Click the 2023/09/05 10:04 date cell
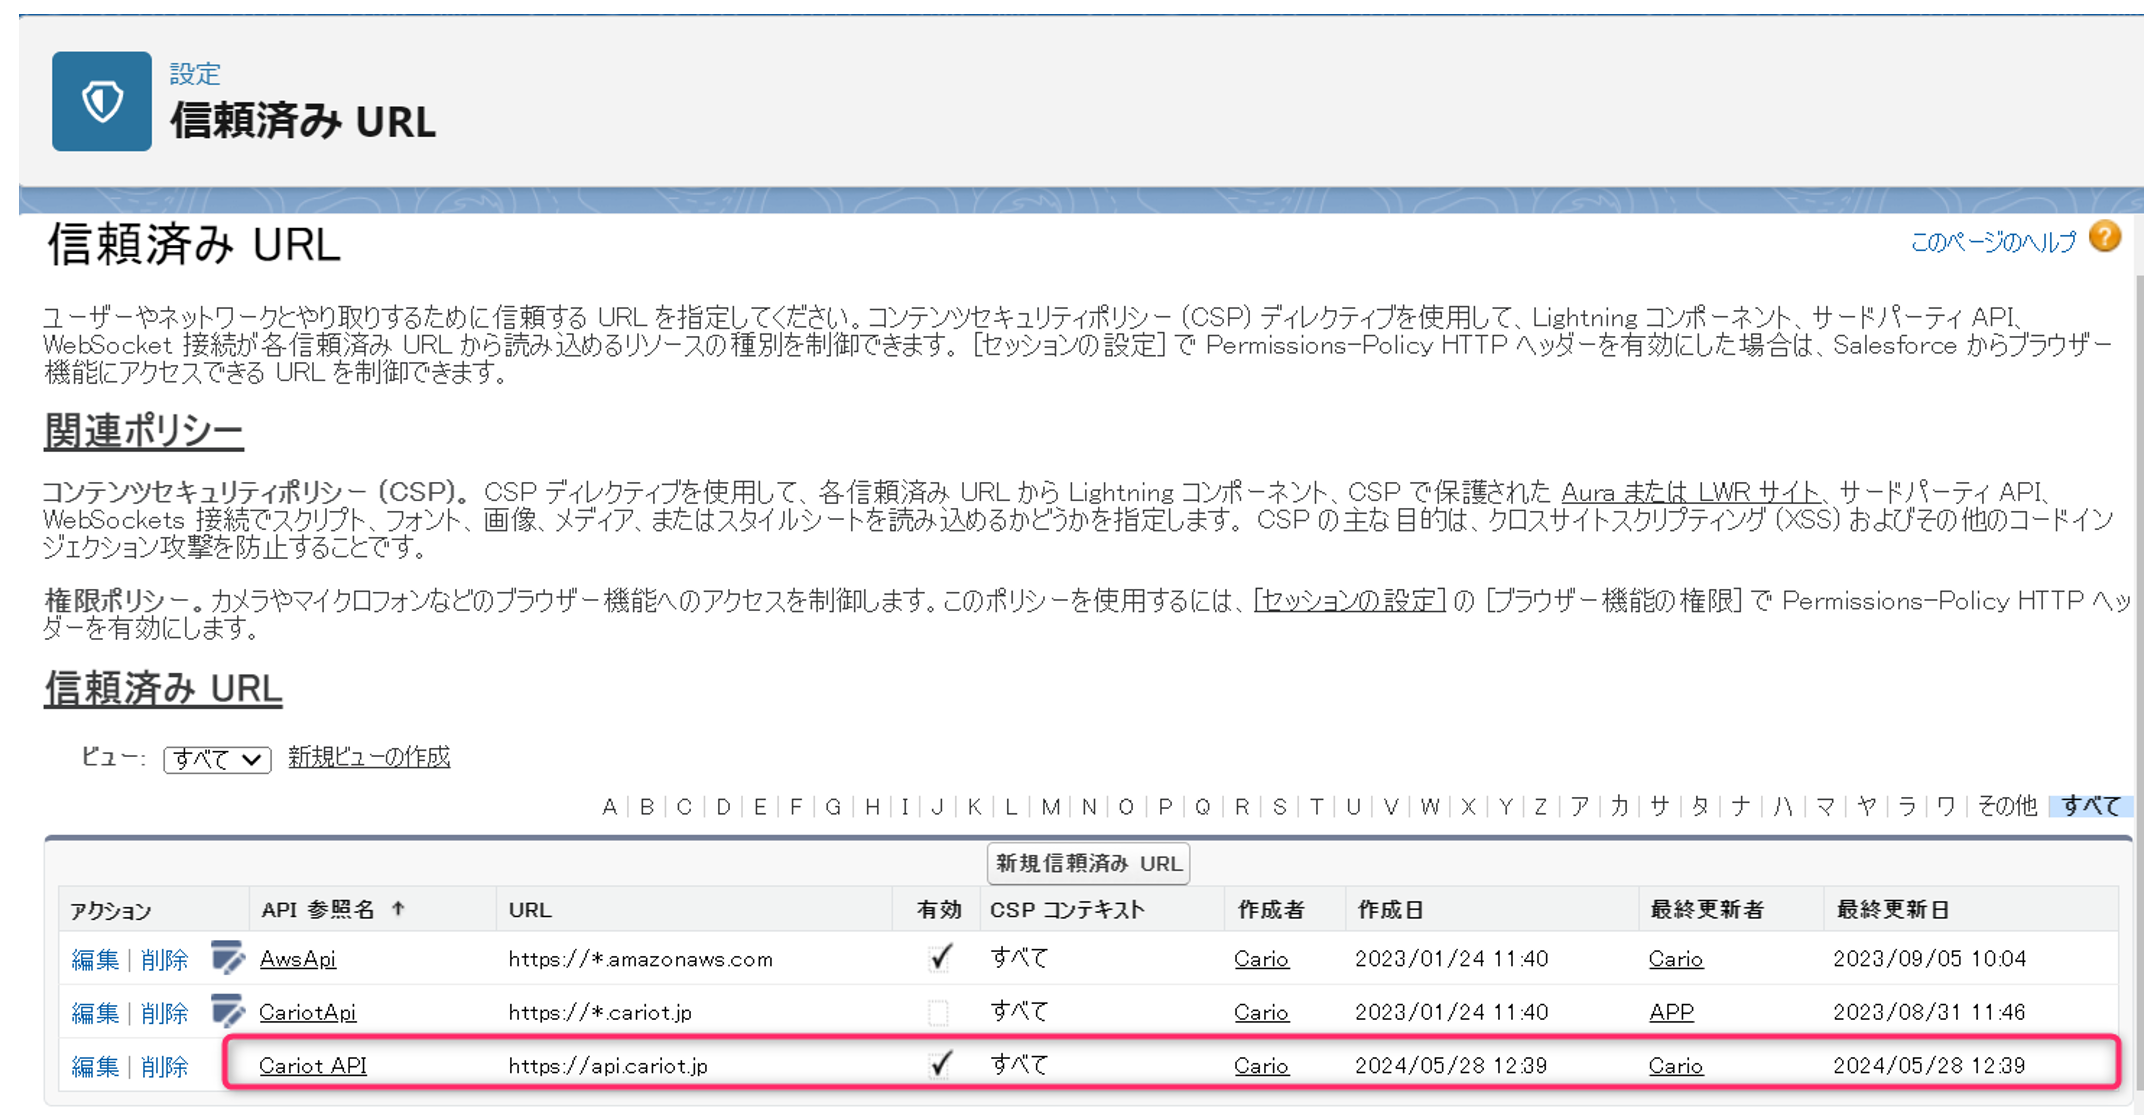2156x1115 pixels. (1929, 959)
